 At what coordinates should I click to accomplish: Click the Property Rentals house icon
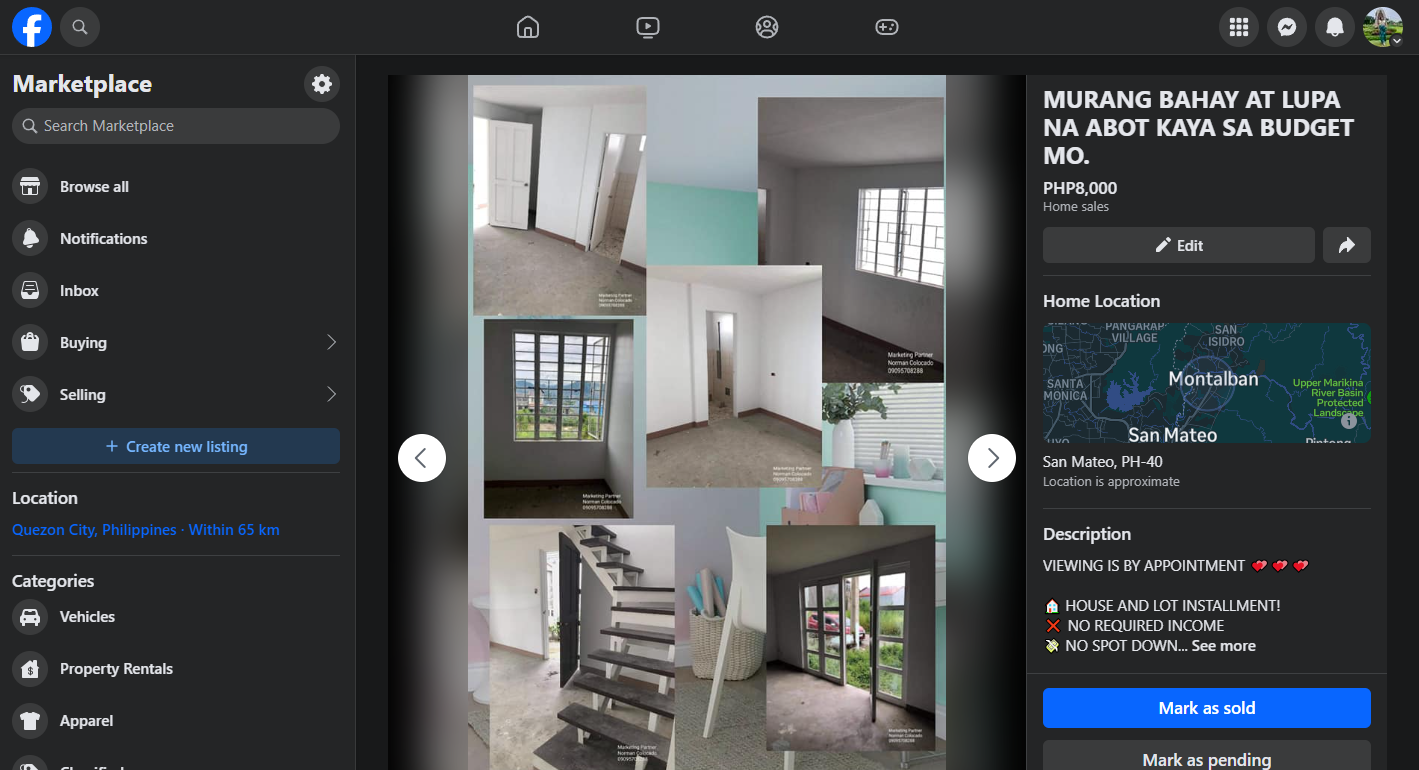tap(30, 669)
